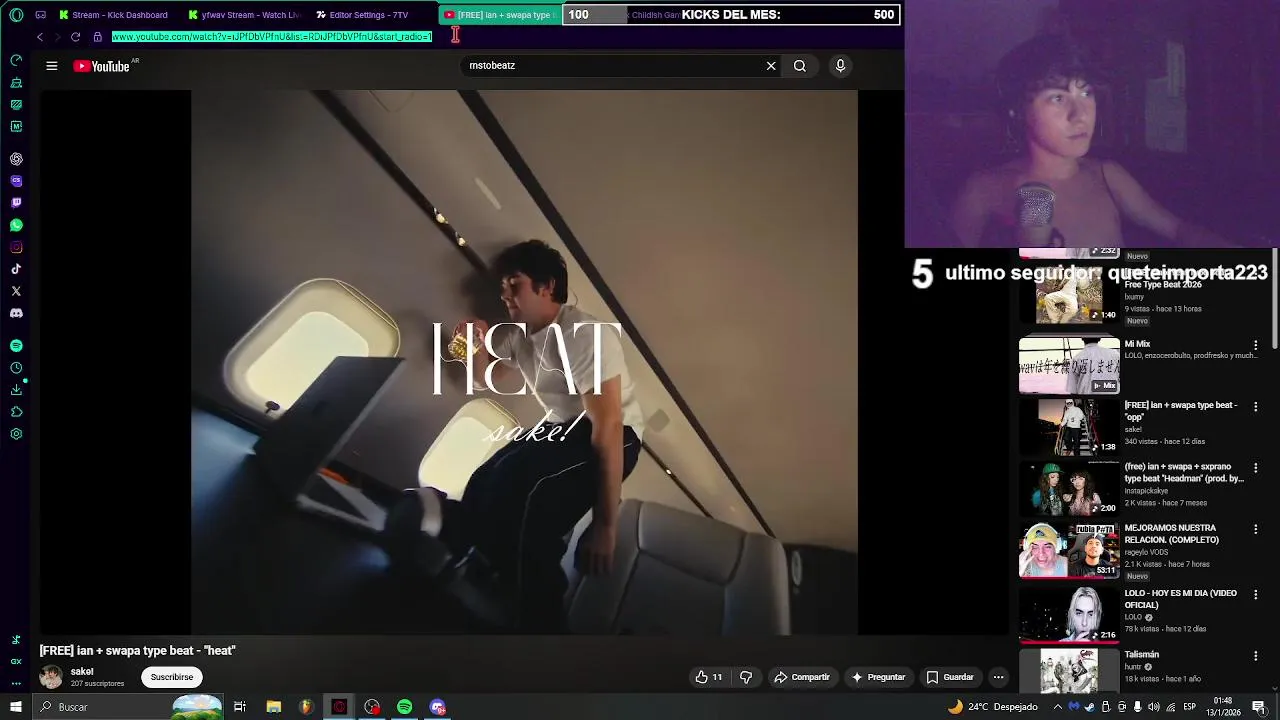Open LOLO - HOY ES MI DIA title

(x=1180, y=599)
